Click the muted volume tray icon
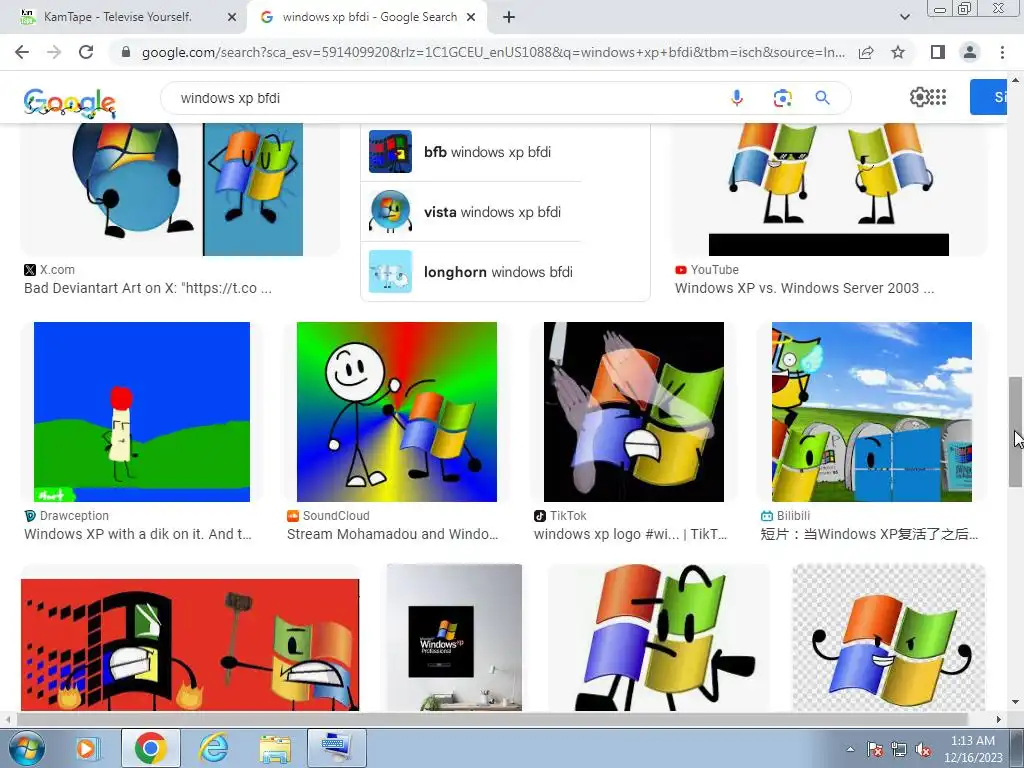The height and width of the screenshot is (768, 1024). 923,749
